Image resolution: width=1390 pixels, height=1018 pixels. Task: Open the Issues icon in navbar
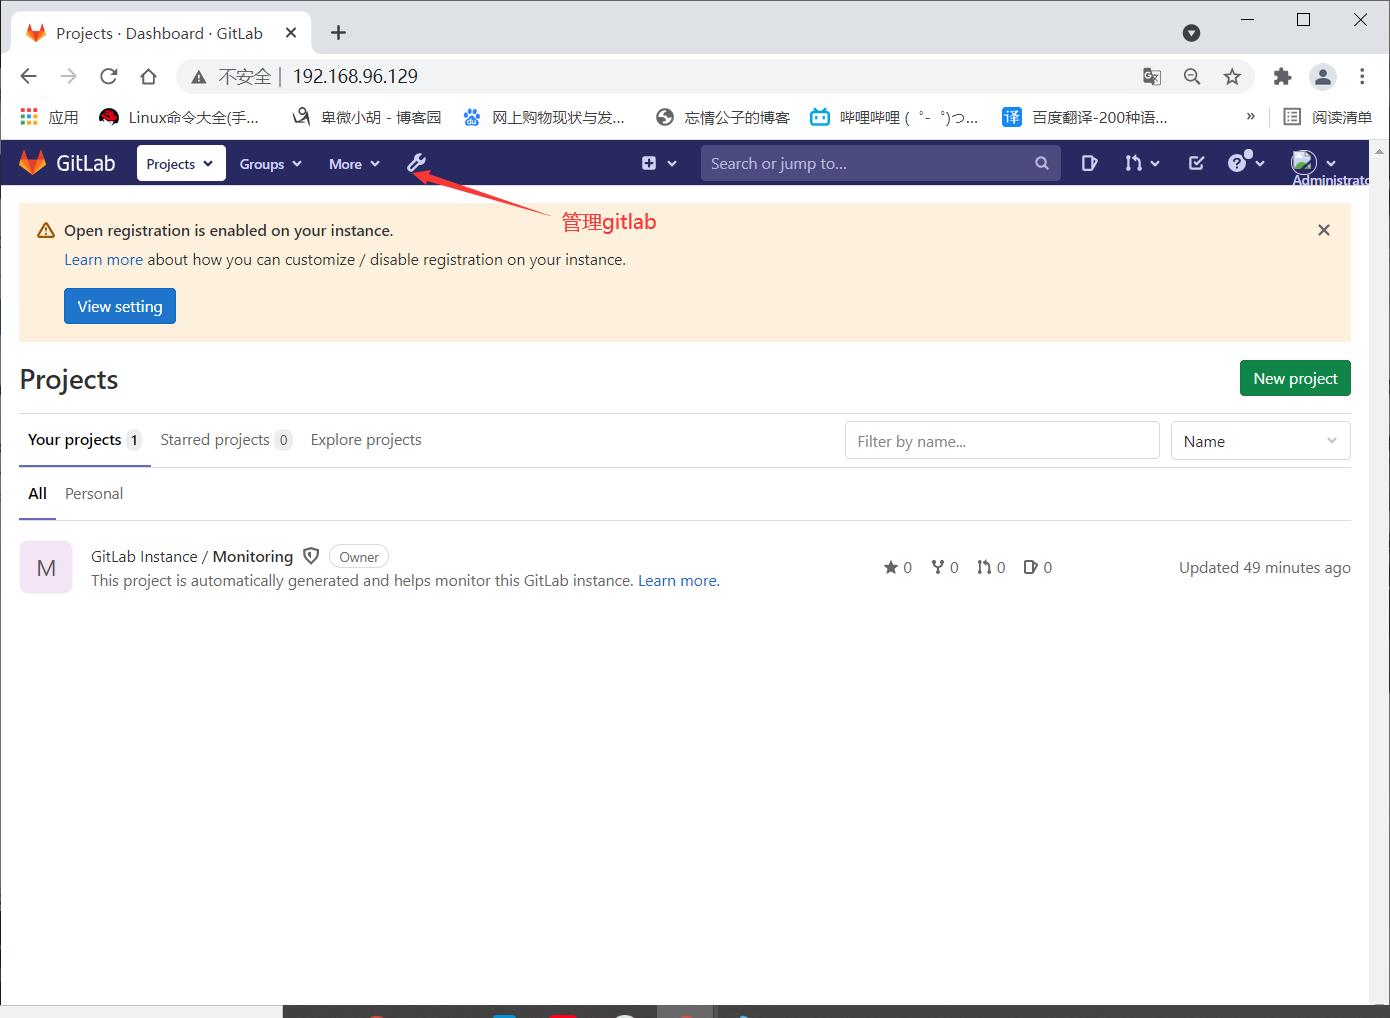[1089, 163]
